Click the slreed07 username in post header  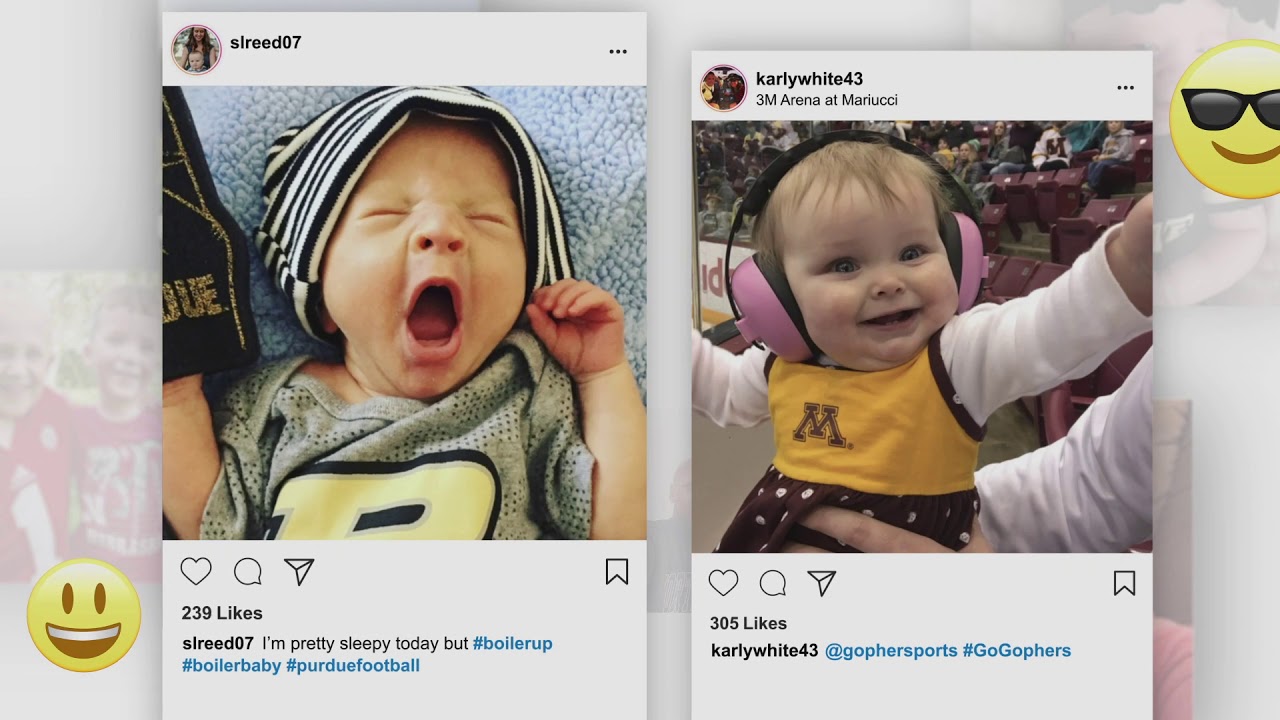[265, 43]
